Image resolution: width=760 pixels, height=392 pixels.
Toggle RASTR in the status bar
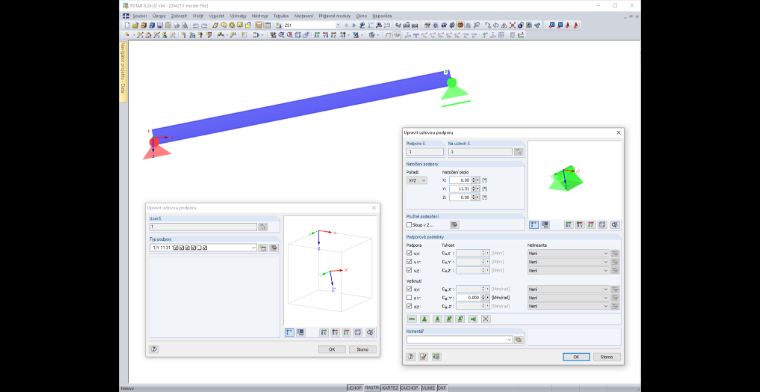(x=372, y=388)
